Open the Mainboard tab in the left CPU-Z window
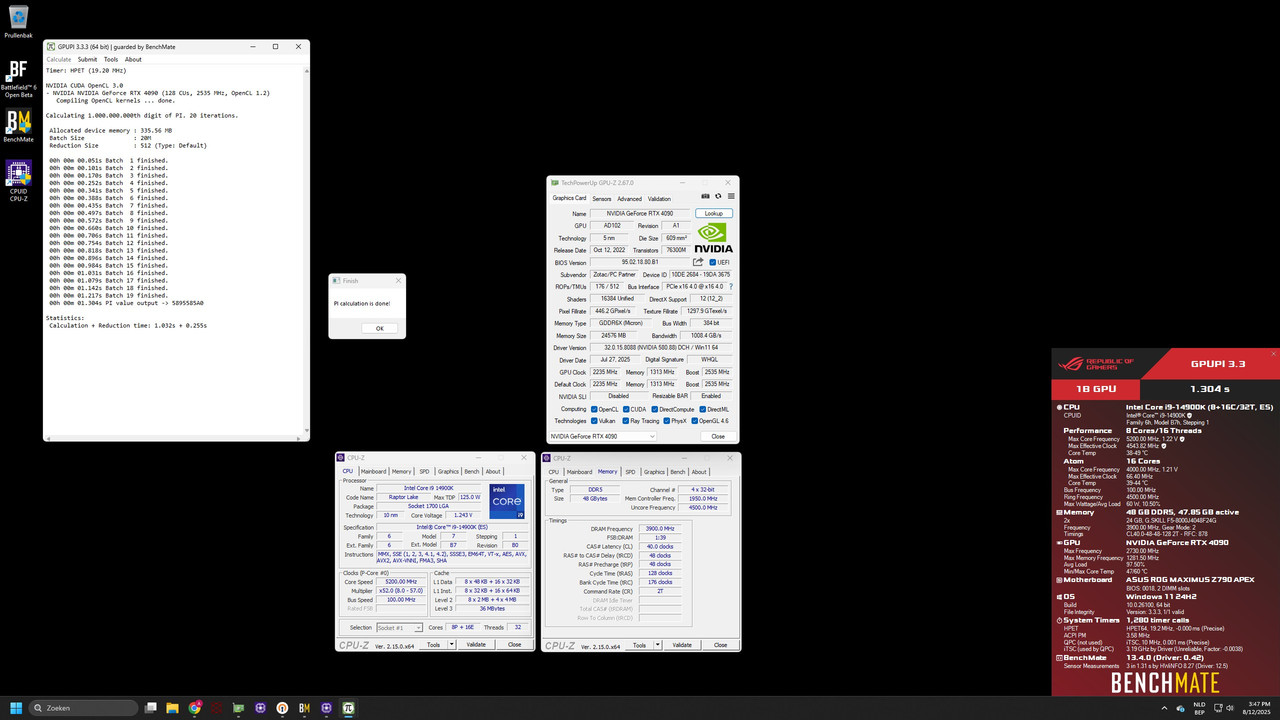Screen dimensions: 1280x720 pyautogui.click(x=373, y=471)
